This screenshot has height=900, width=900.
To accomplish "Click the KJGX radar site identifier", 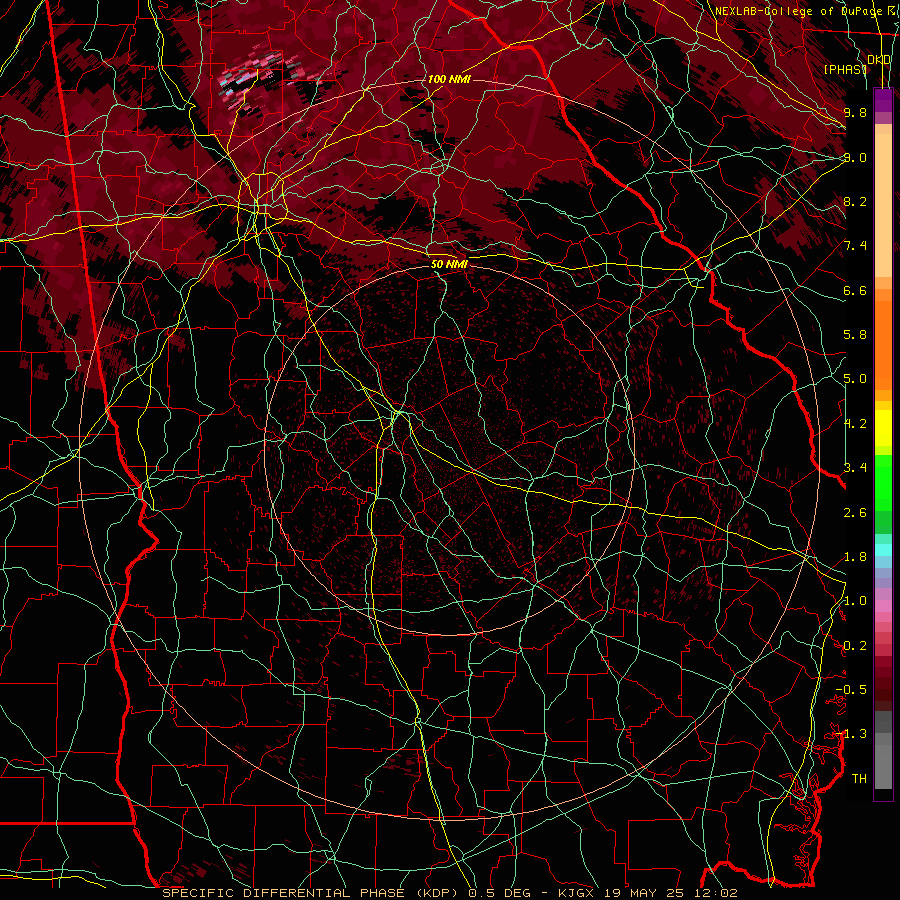I will [x=578, y=893].
